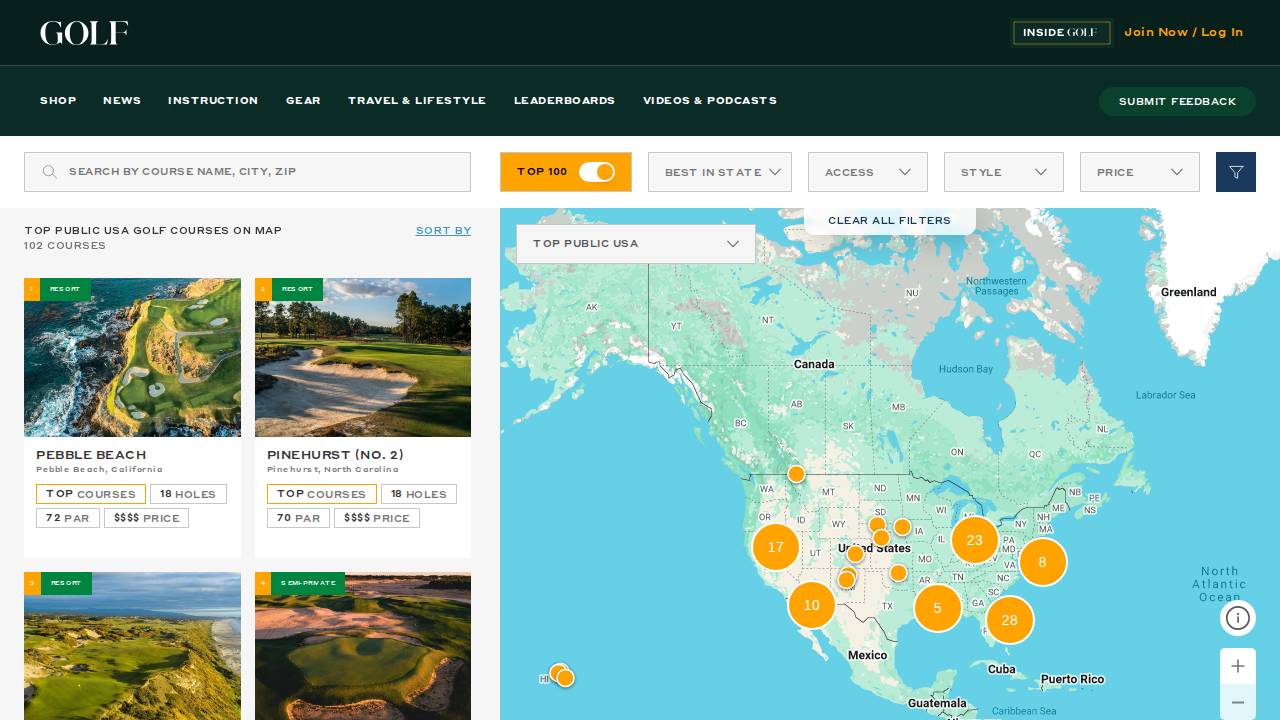Zoom out using the map minus control
The image size is (1280, 720).
[x=1238, y=702]
